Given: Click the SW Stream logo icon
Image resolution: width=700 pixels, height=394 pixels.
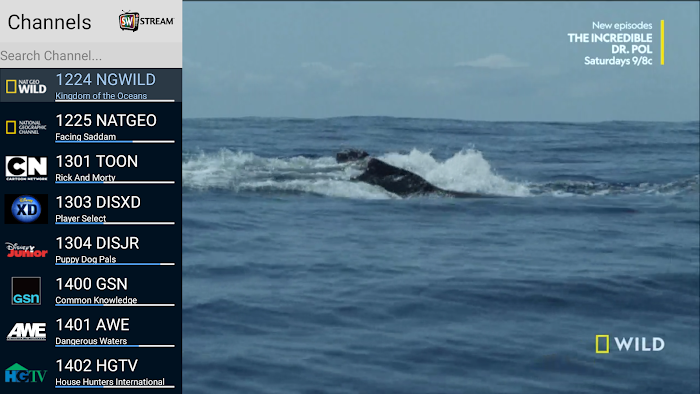Looking at the screenshot, I should pyautogui.click(x=146, y=21).
